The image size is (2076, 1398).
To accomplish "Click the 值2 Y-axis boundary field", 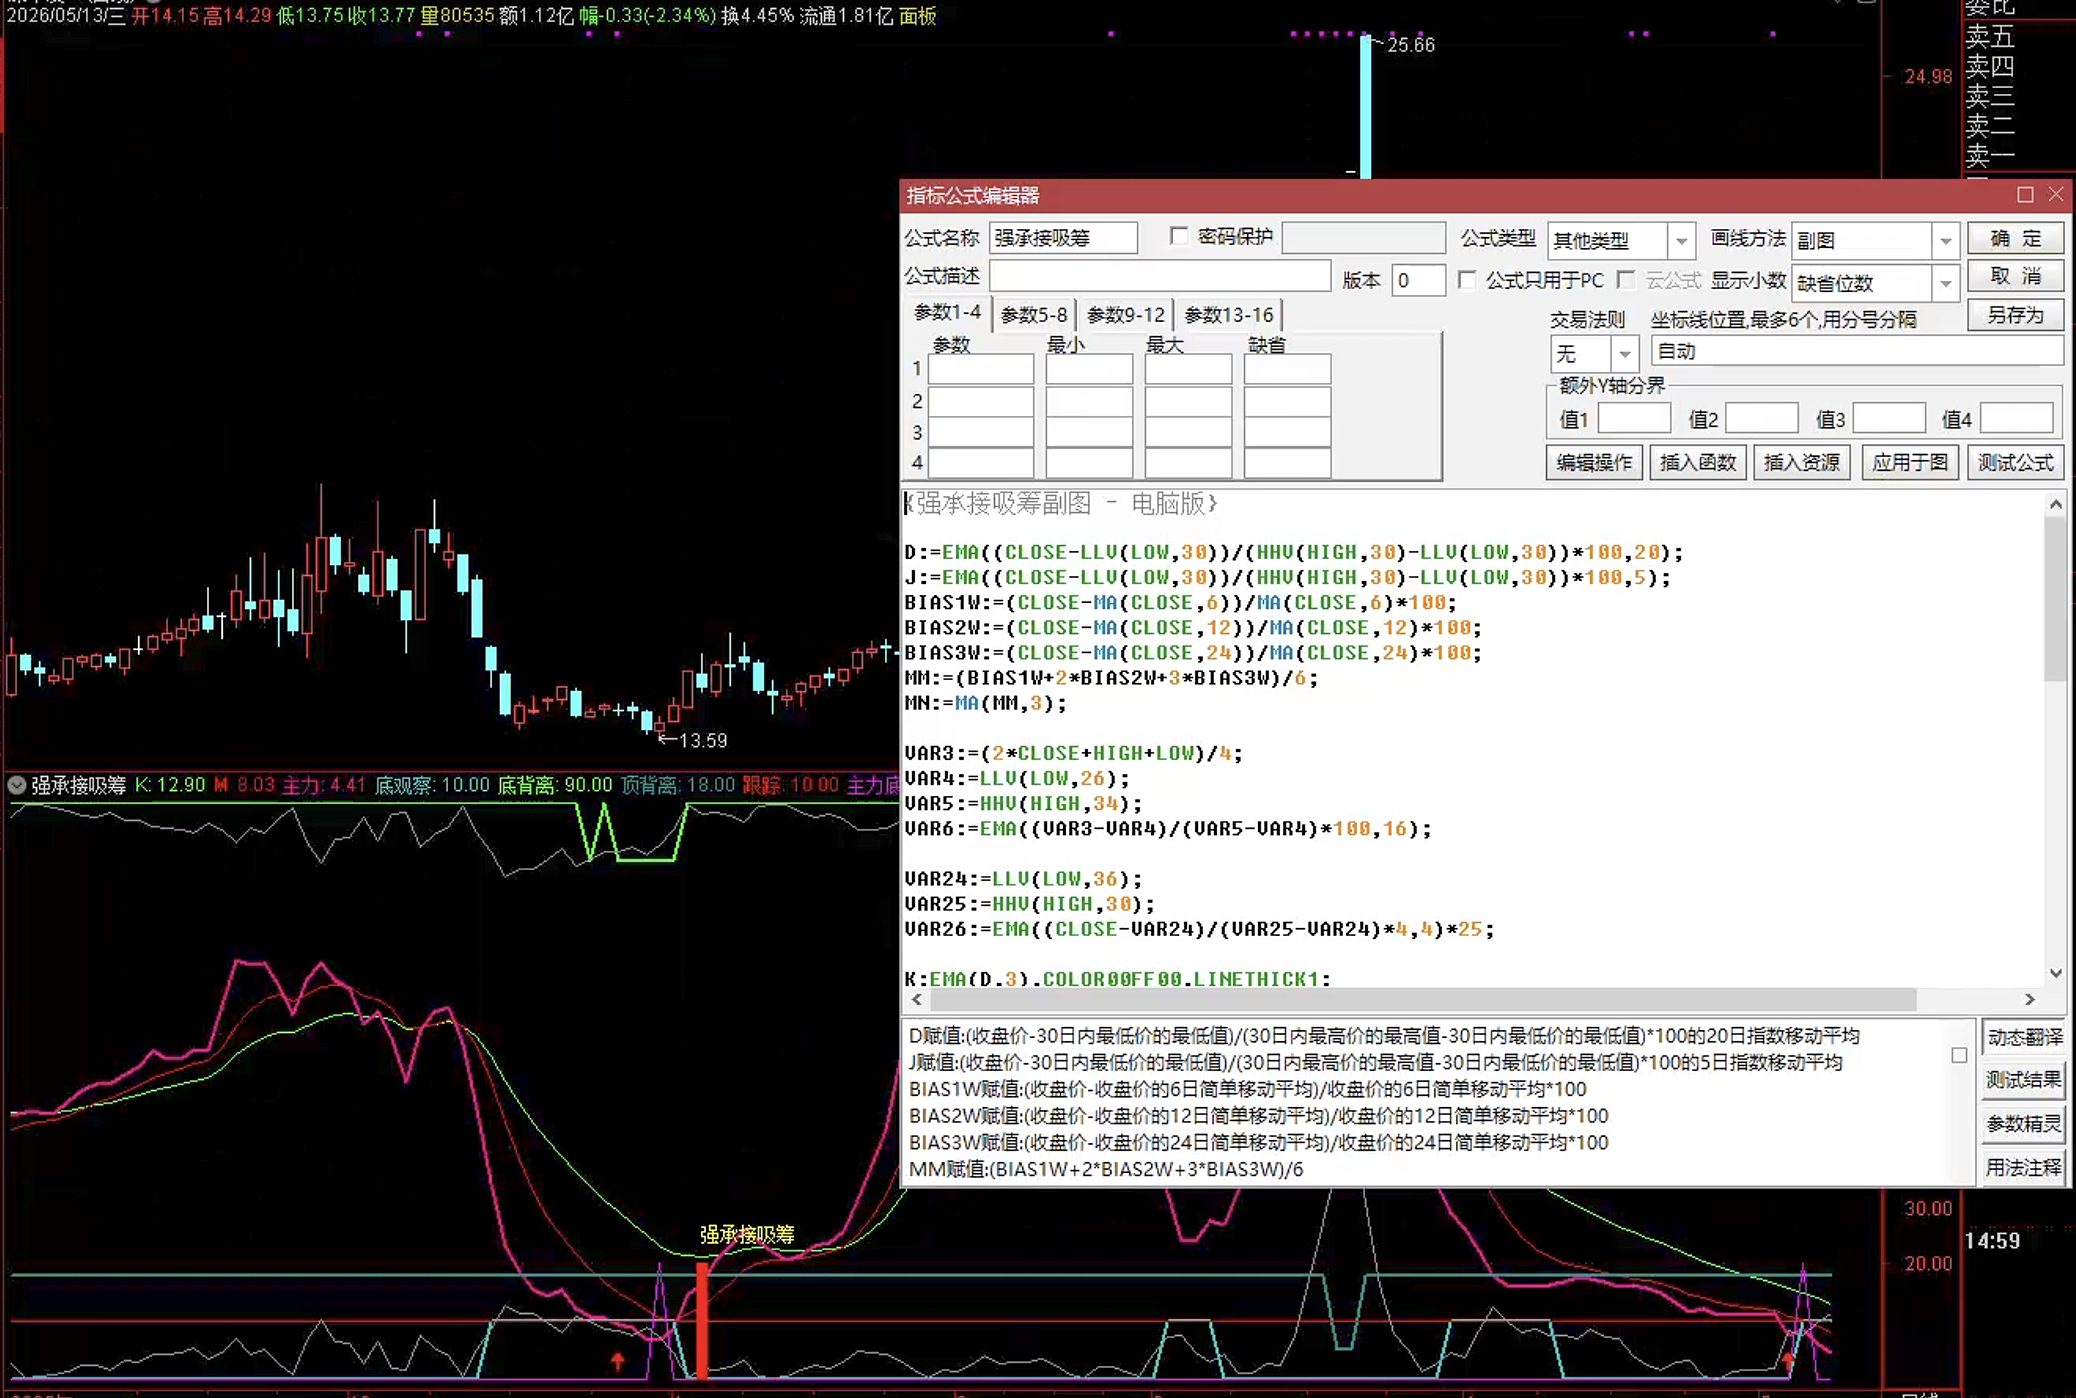I will (x=1762, y=418).
